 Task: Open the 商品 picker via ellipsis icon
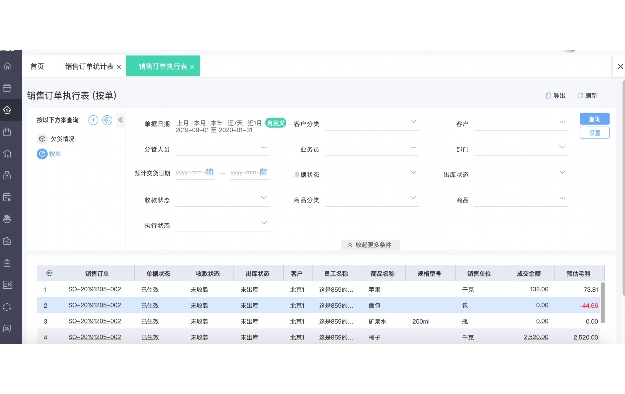(x=562, y=198)
